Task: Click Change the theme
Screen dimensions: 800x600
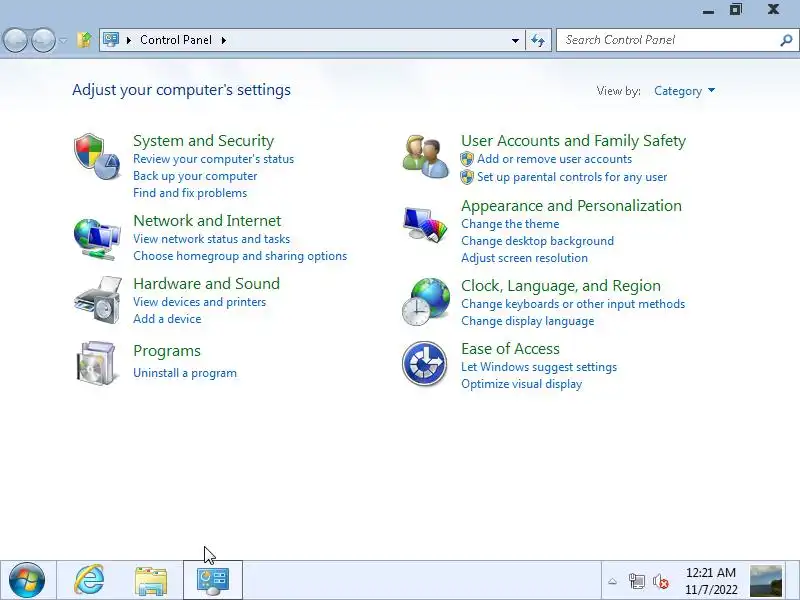Action: coord(510,223)
